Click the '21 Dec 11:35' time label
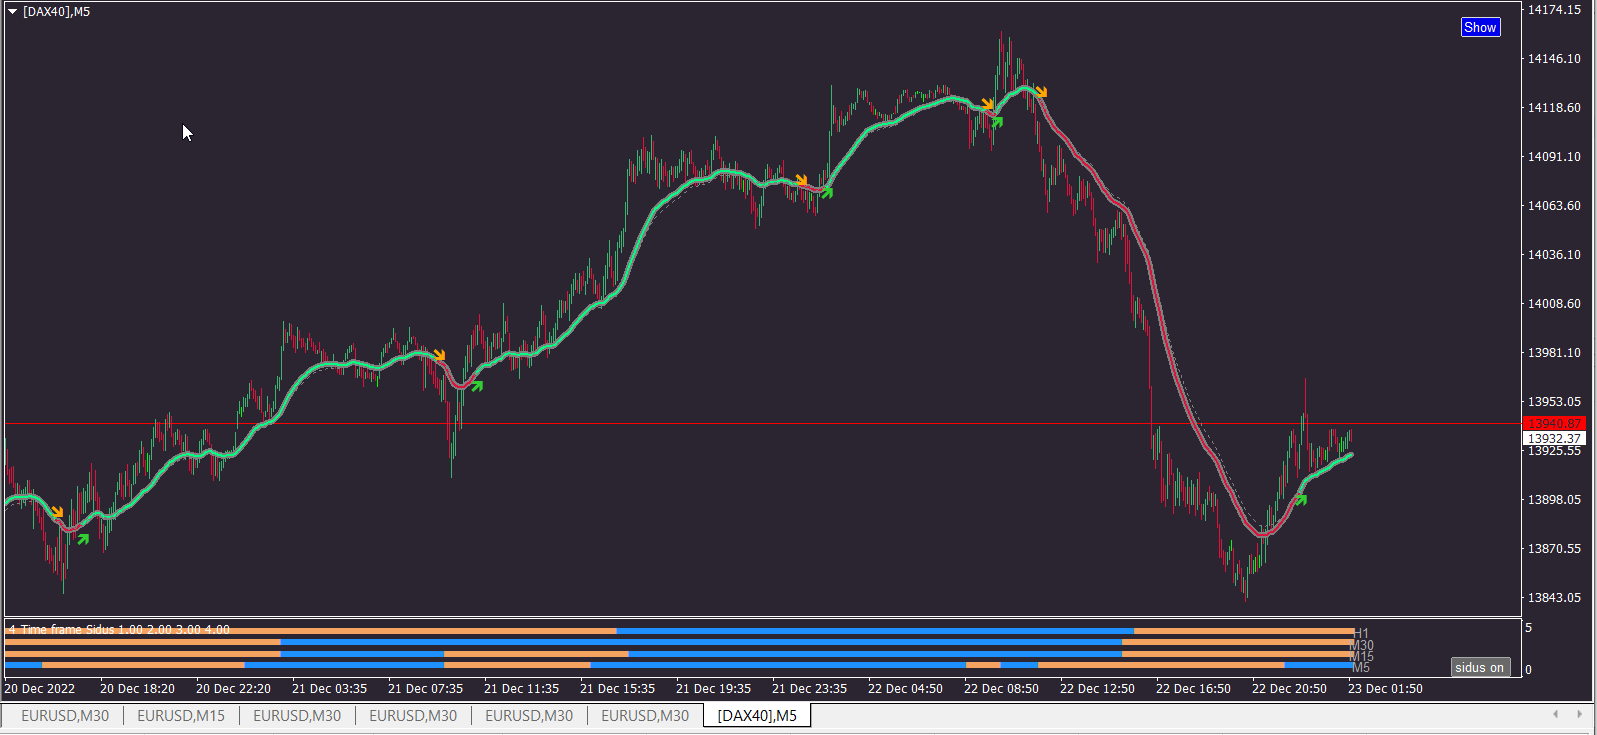This screenshot has height=735, width=1597. (x=521, y=689)
